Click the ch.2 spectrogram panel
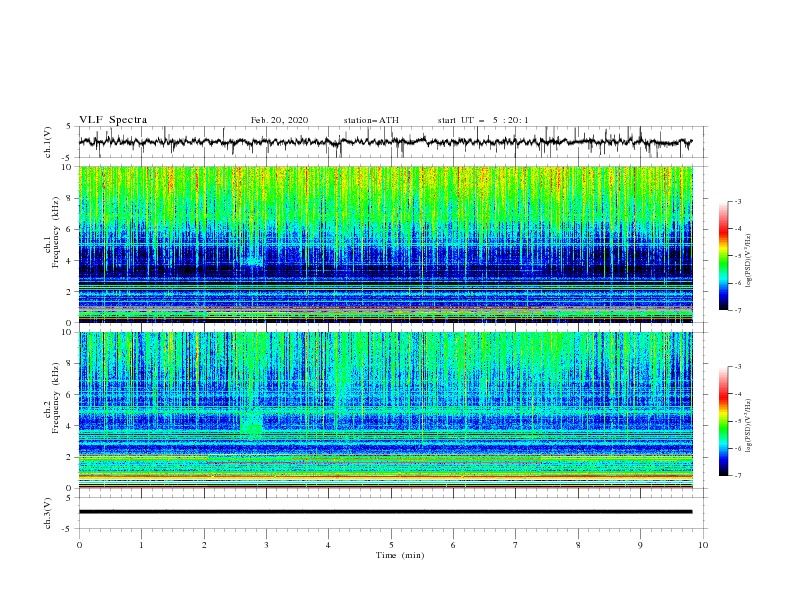The height and width of the screenshot is (612, 792). click(x=386, y=410)
